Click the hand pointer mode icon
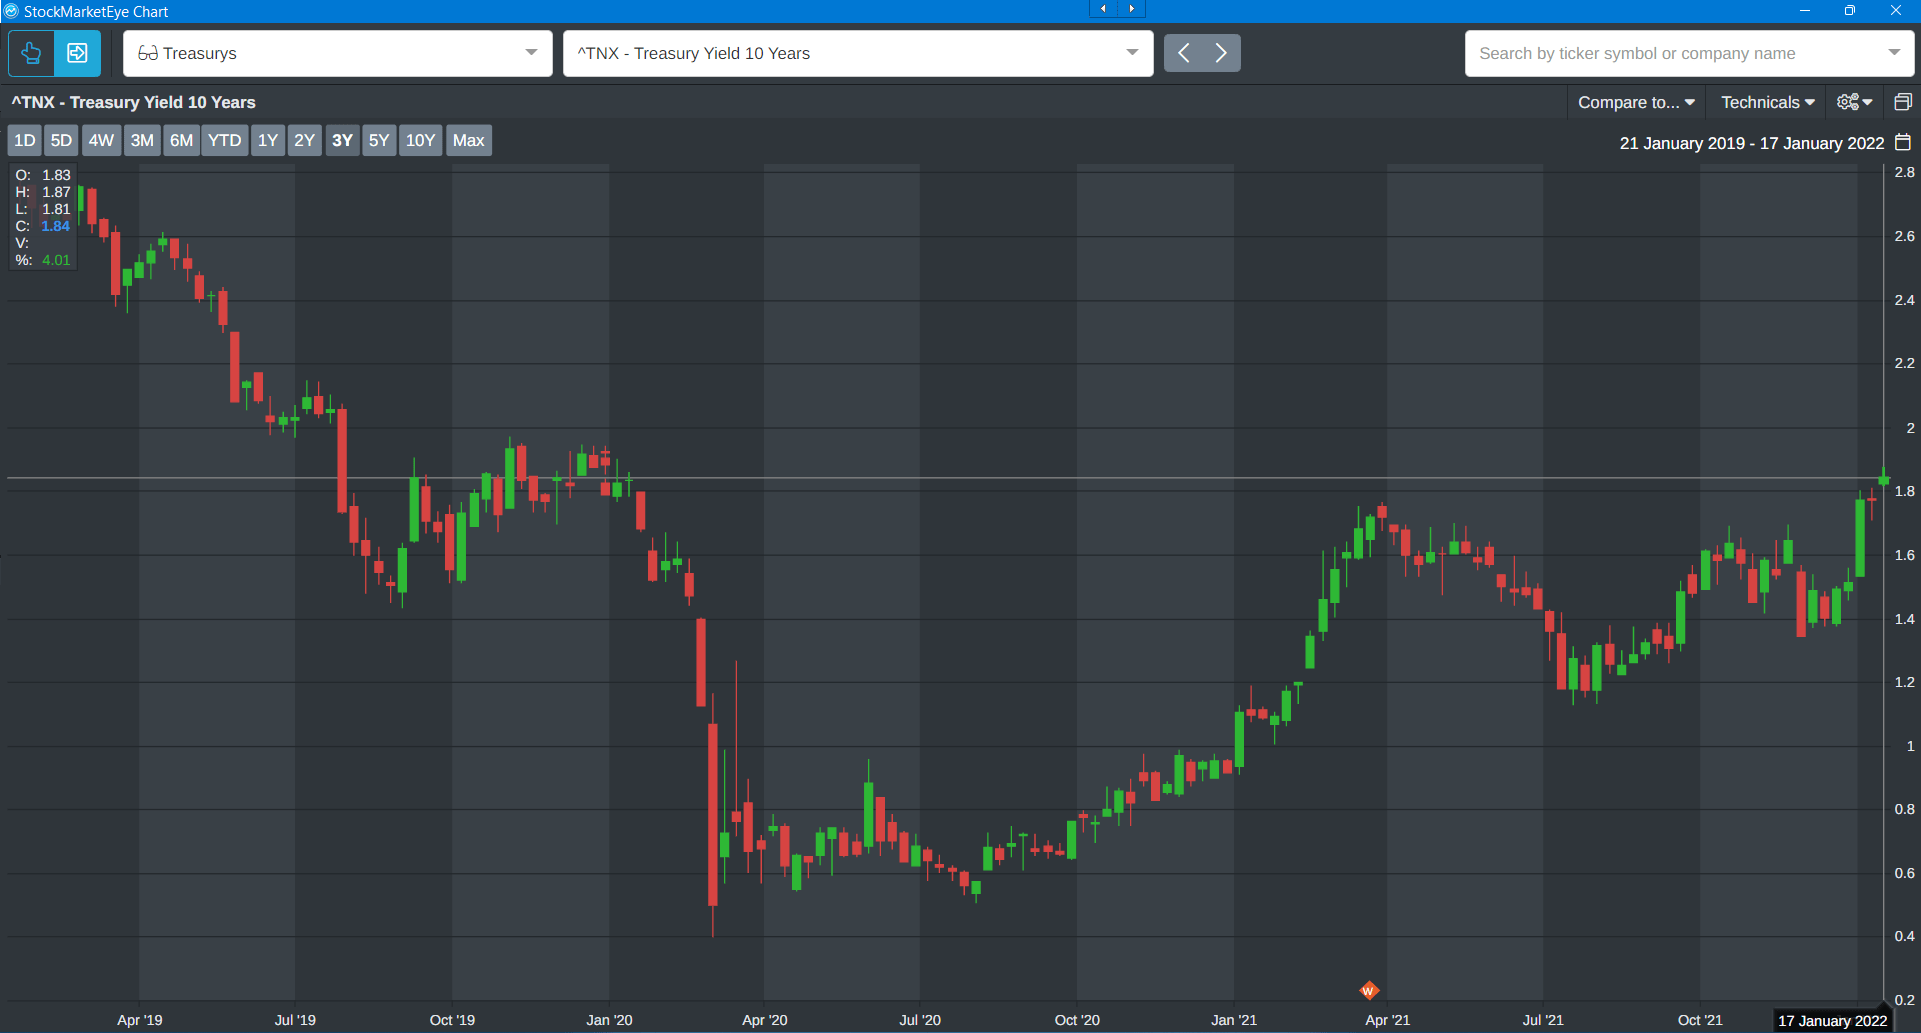 (x=31, y=53)
